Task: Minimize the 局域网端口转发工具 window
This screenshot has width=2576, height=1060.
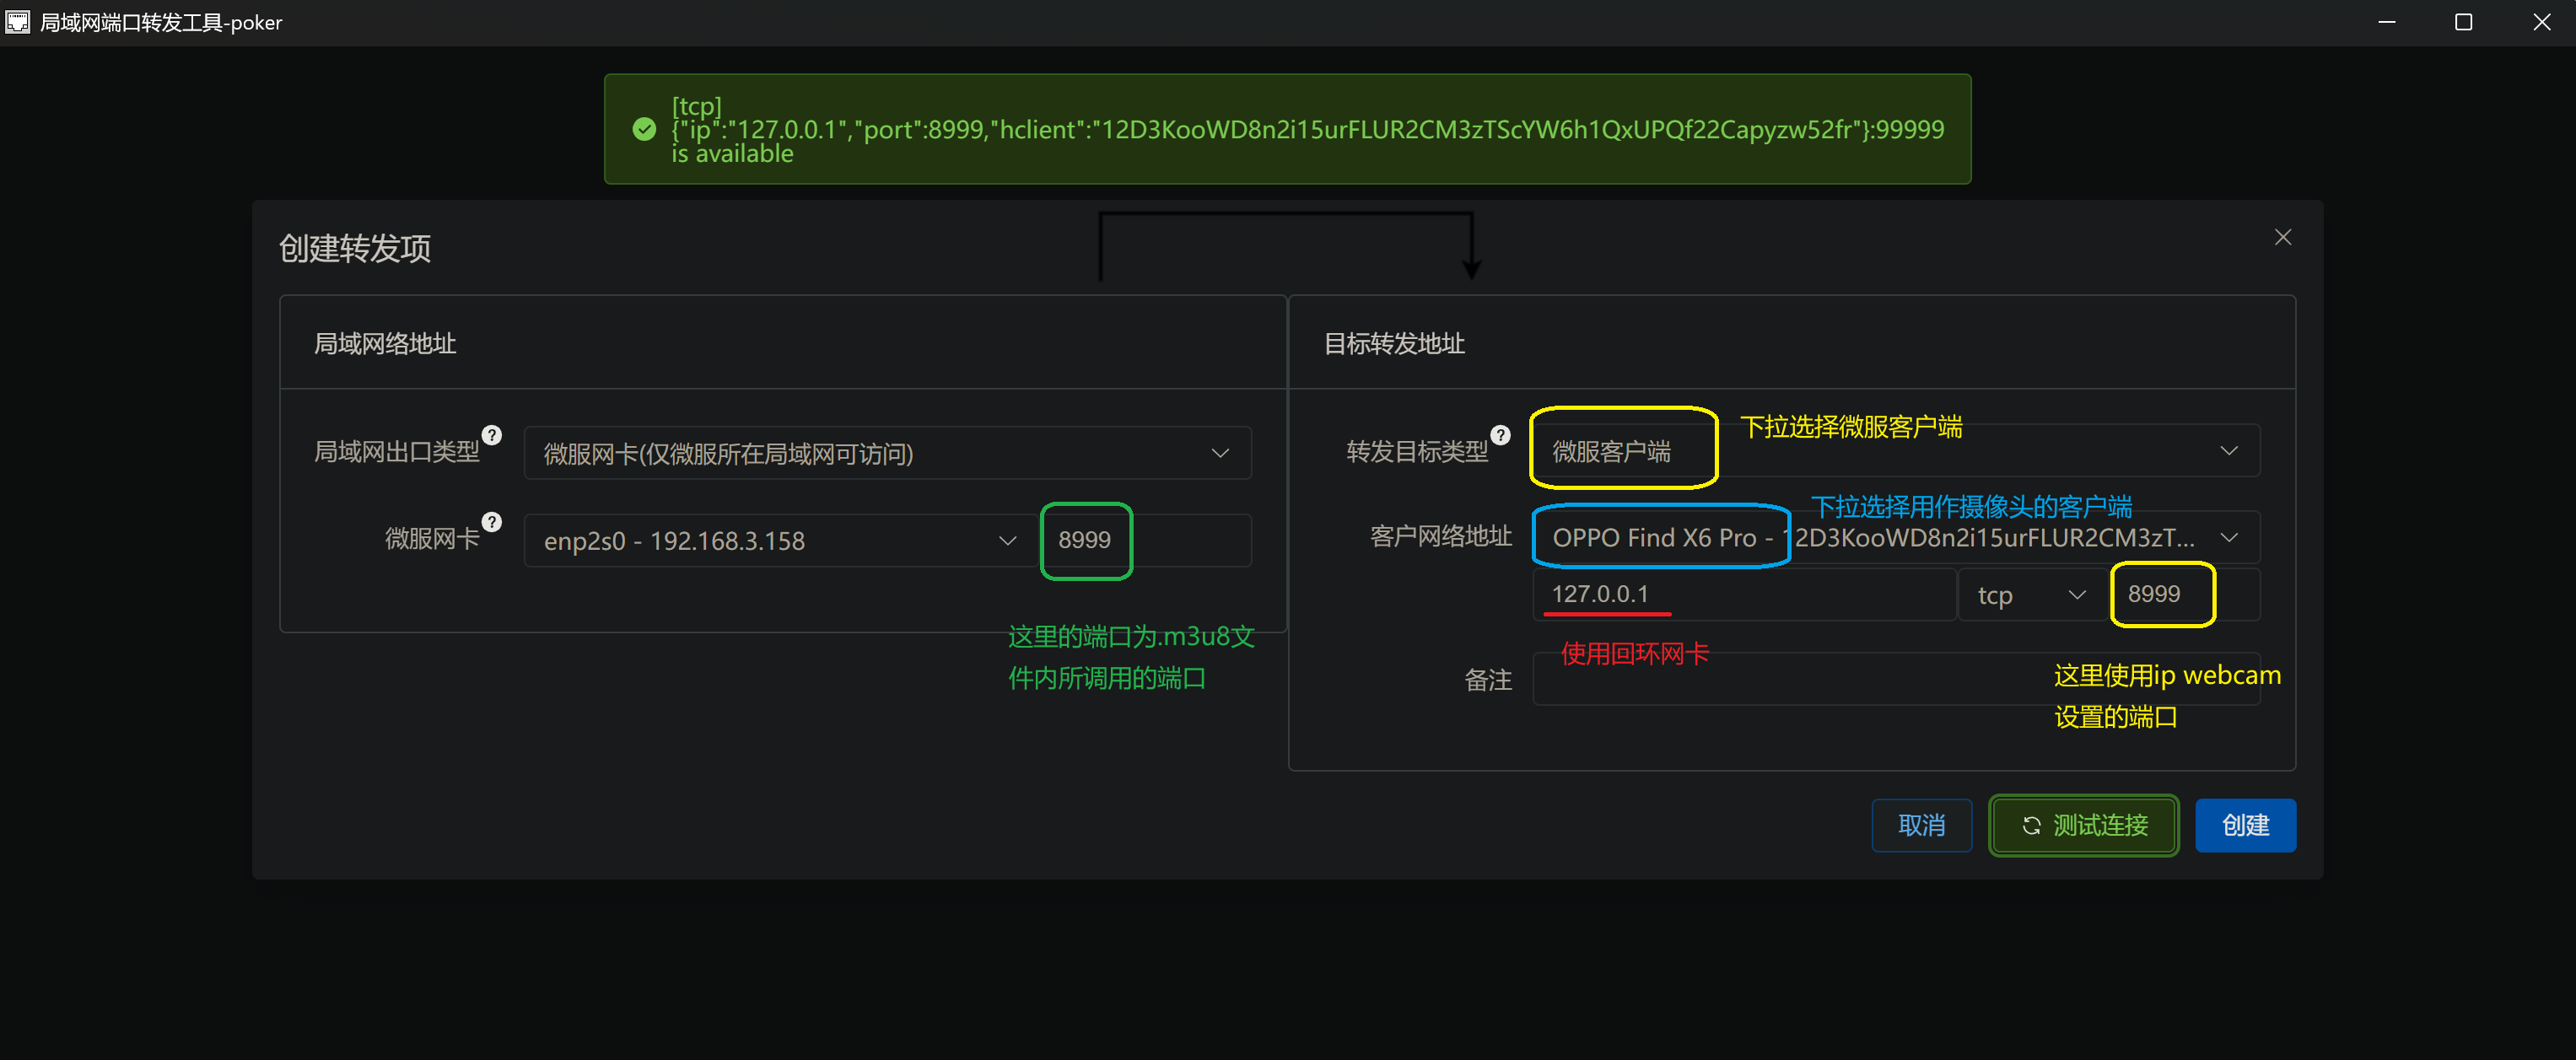Action: 2386,22
